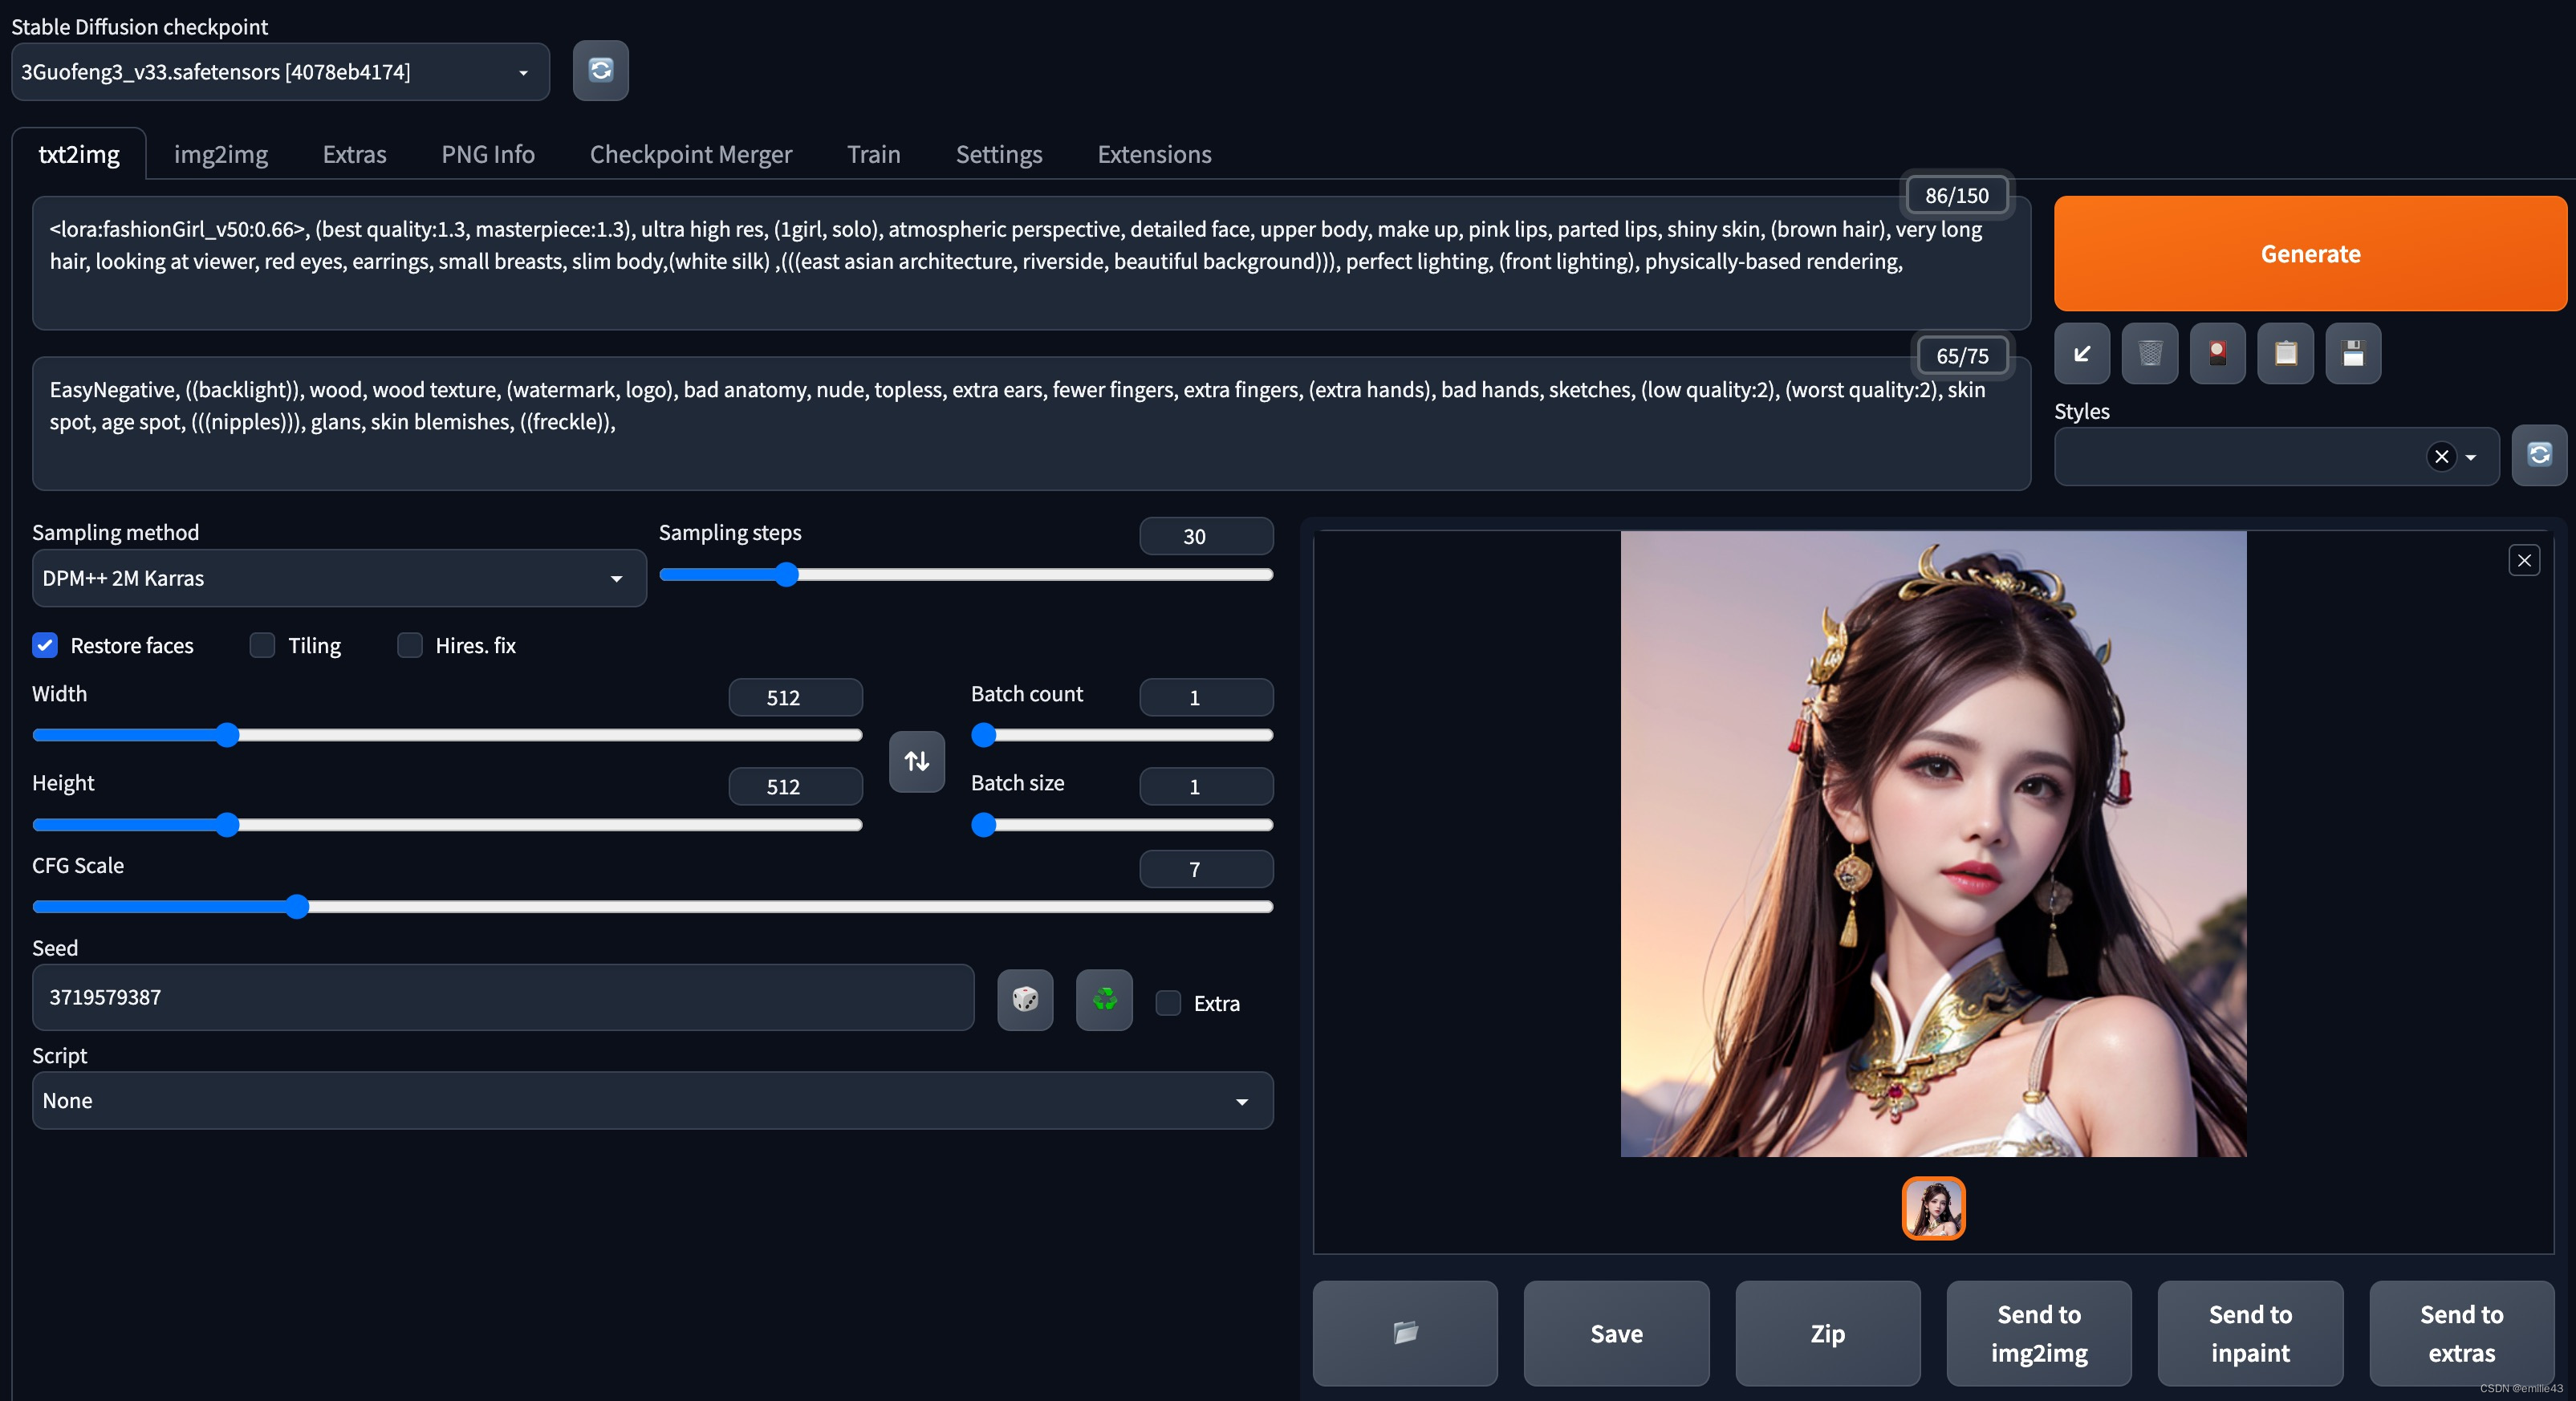Image resolution: width=2576 pixels, height=1401 pixels.
Task: Open the Sampling method dropdown
Action: [338, 578]
